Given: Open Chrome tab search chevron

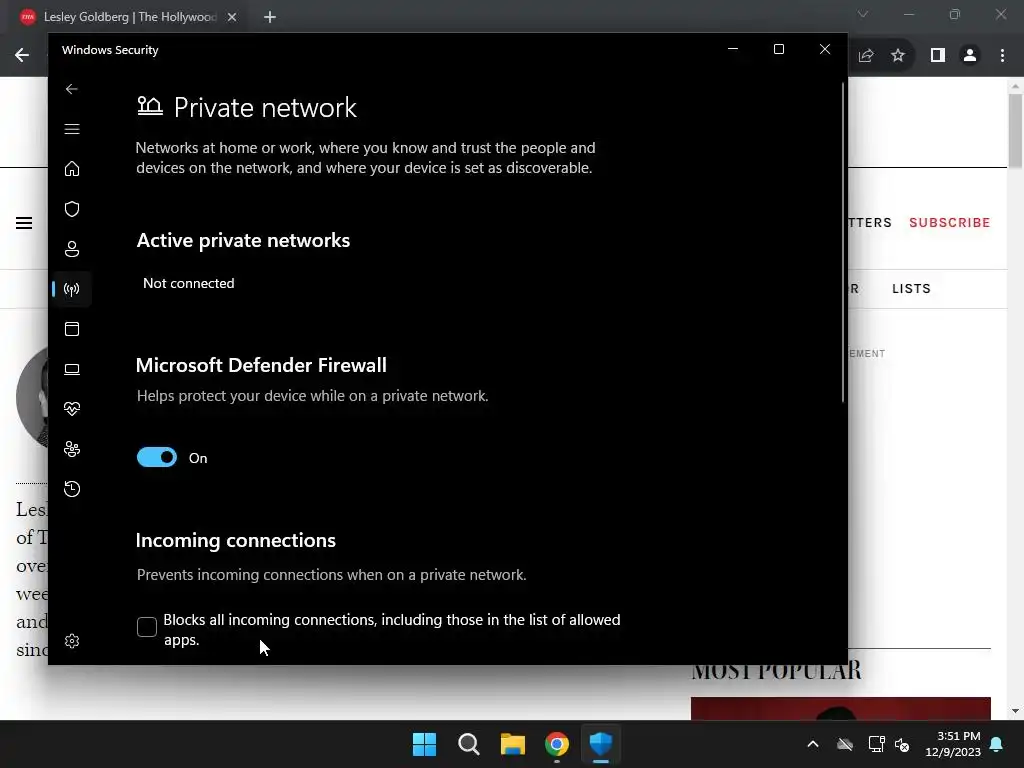Looking at the screenshot, I should [x=863, y=14].
